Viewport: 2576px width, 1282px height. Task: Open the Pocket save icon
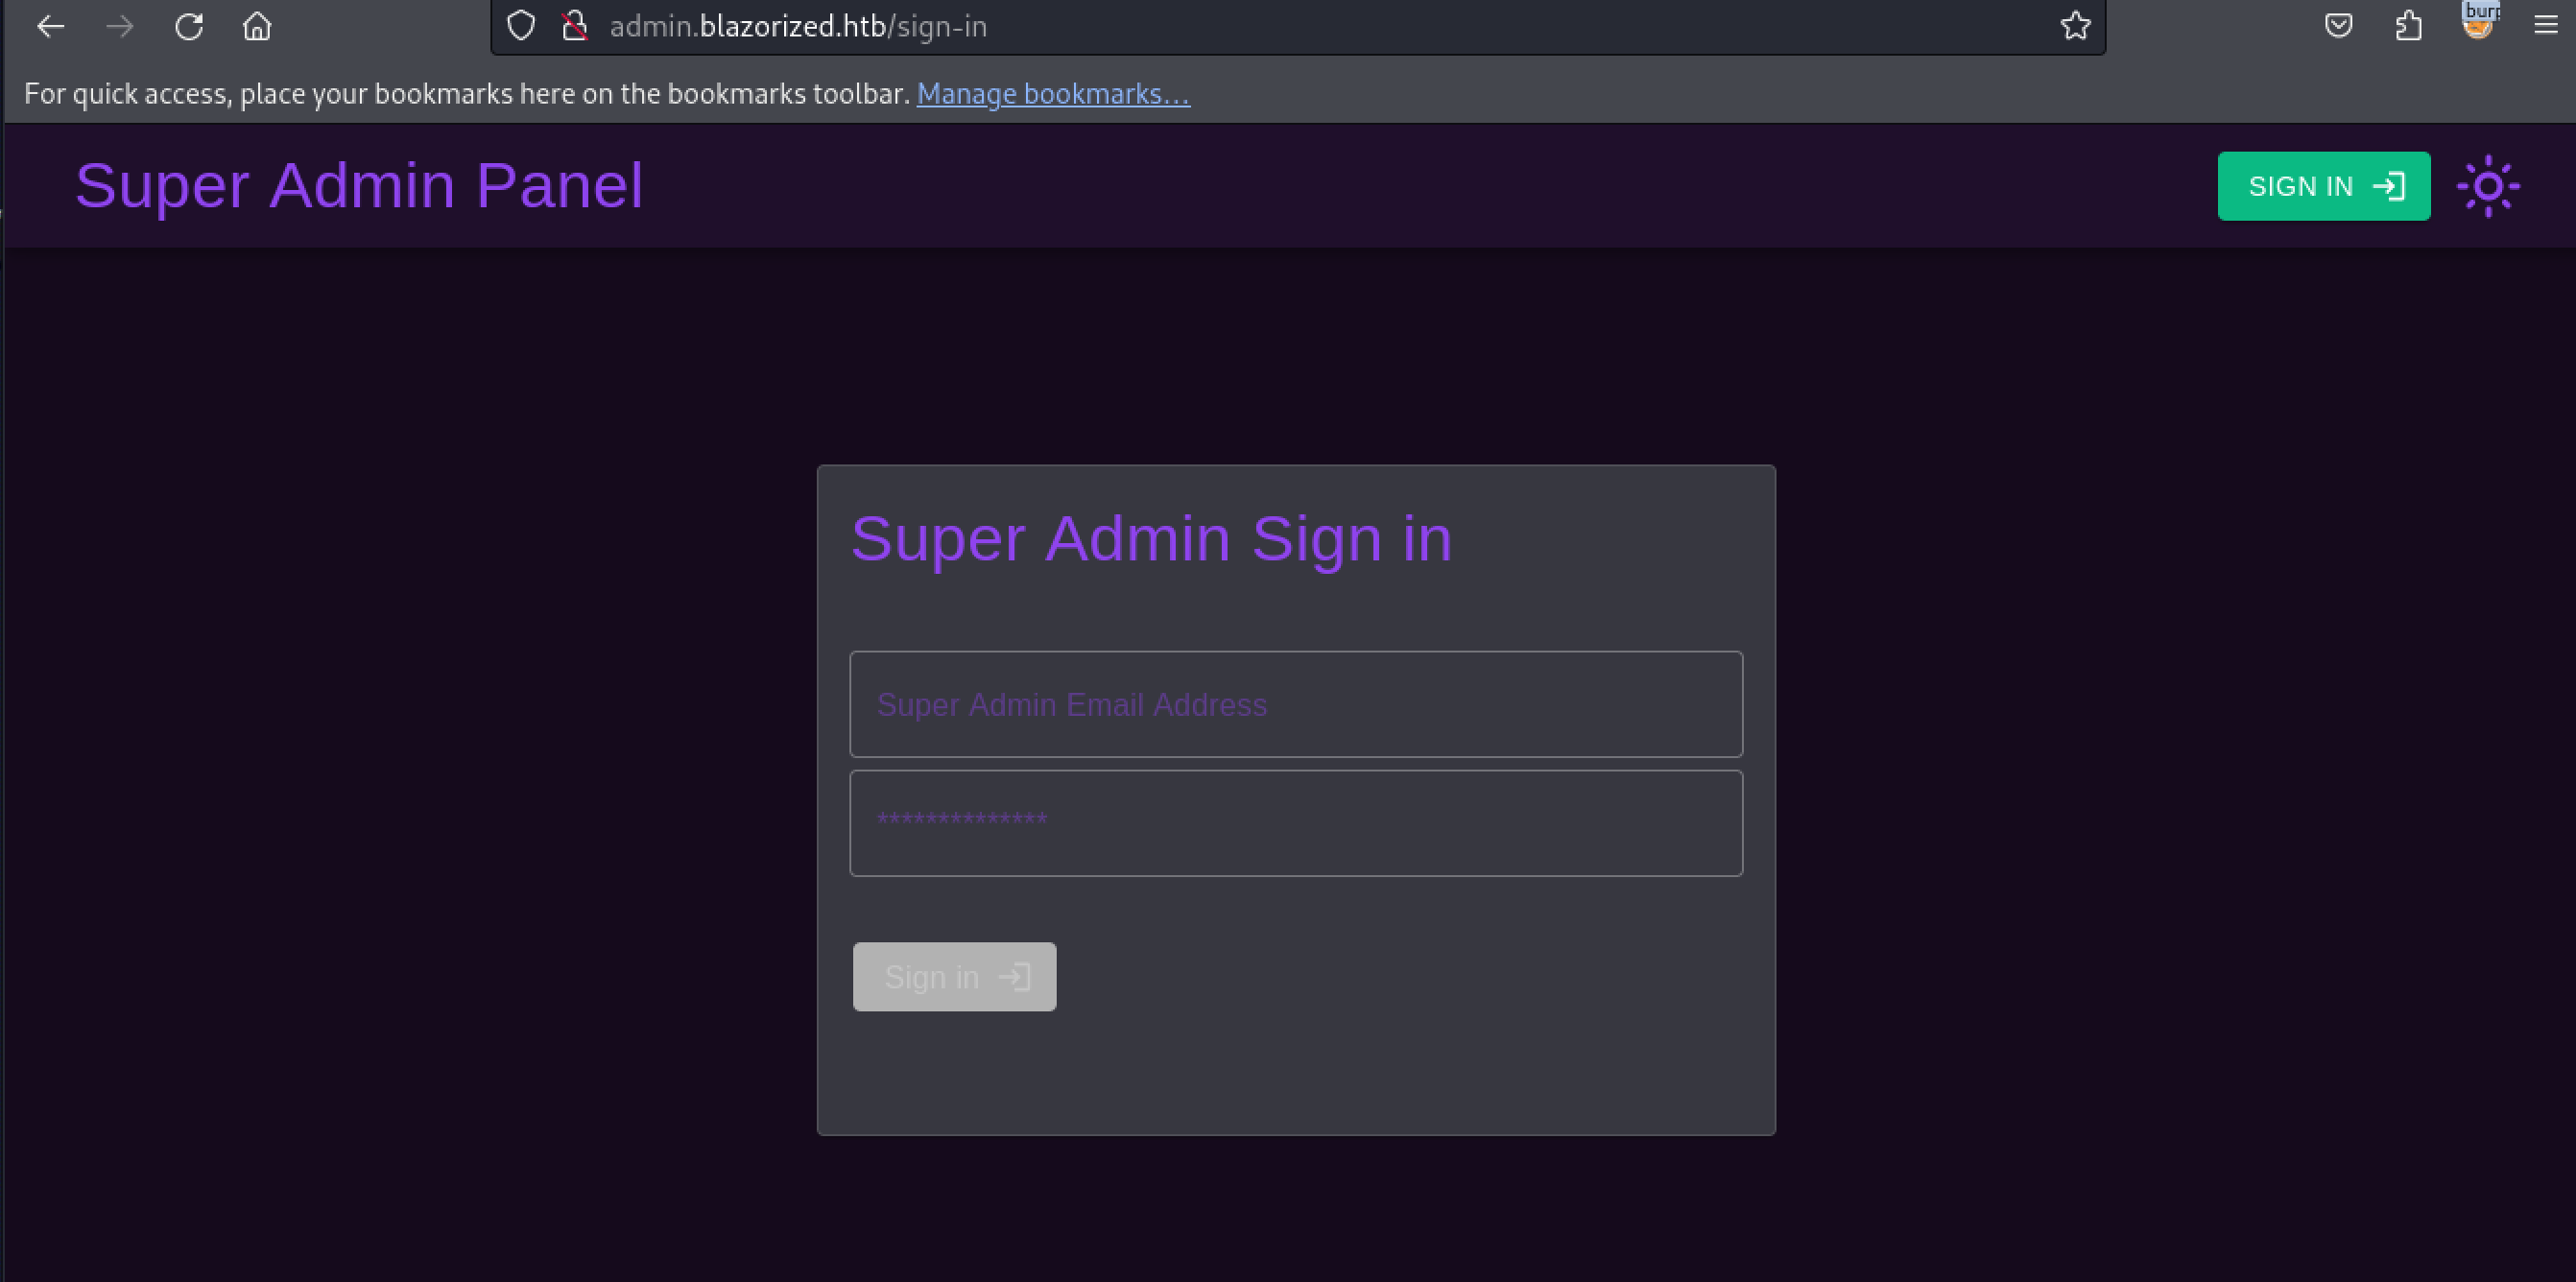click(2338, 26)
